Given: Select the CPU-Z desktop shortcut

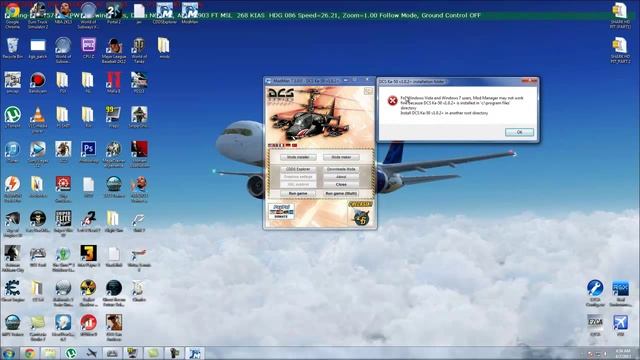Looking at the screenshot, I should (x=89, y=48).
